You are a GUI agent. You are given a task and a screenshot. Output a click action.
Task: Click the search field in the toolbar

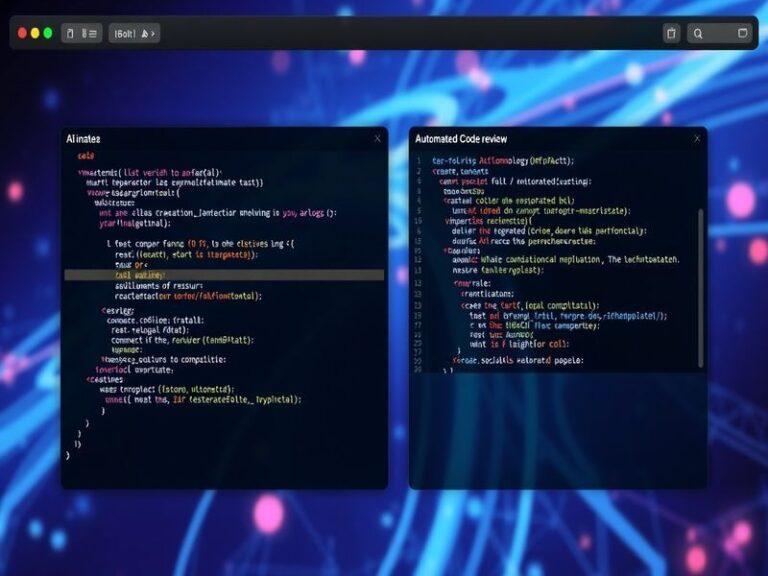pos(719,33)
